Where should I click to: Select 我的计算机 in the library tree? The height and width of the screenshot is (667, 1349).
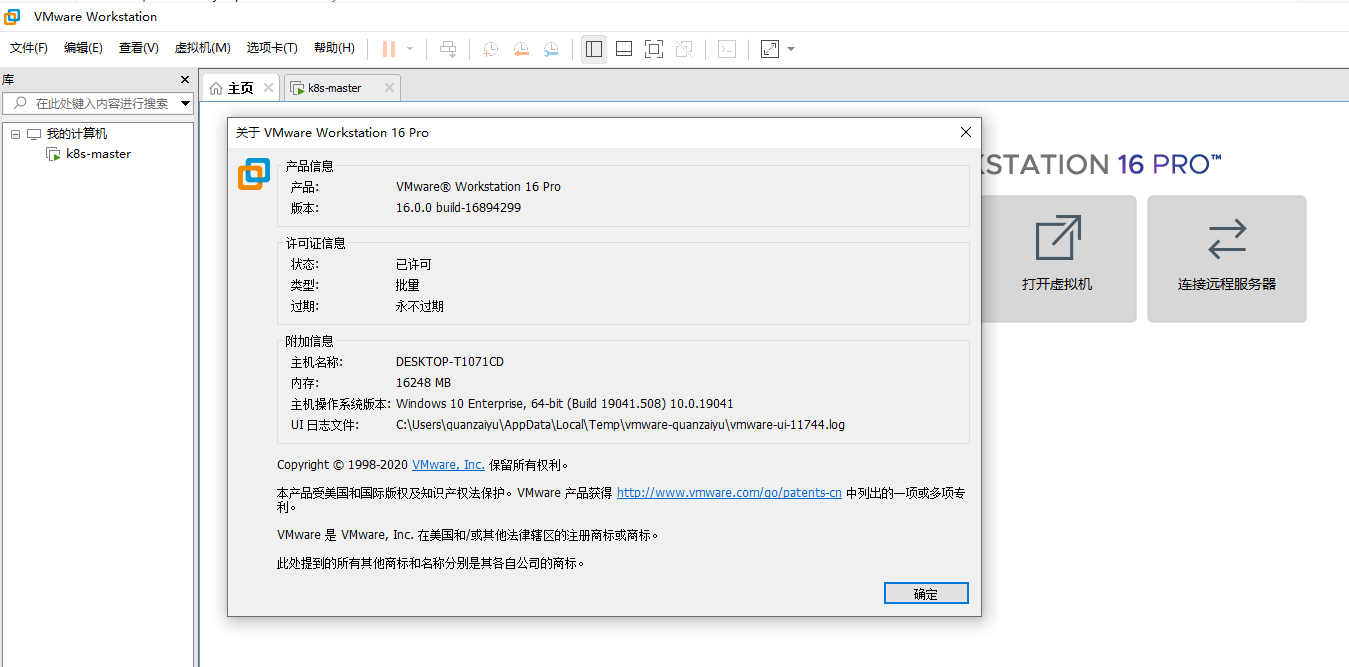point(77,134)
